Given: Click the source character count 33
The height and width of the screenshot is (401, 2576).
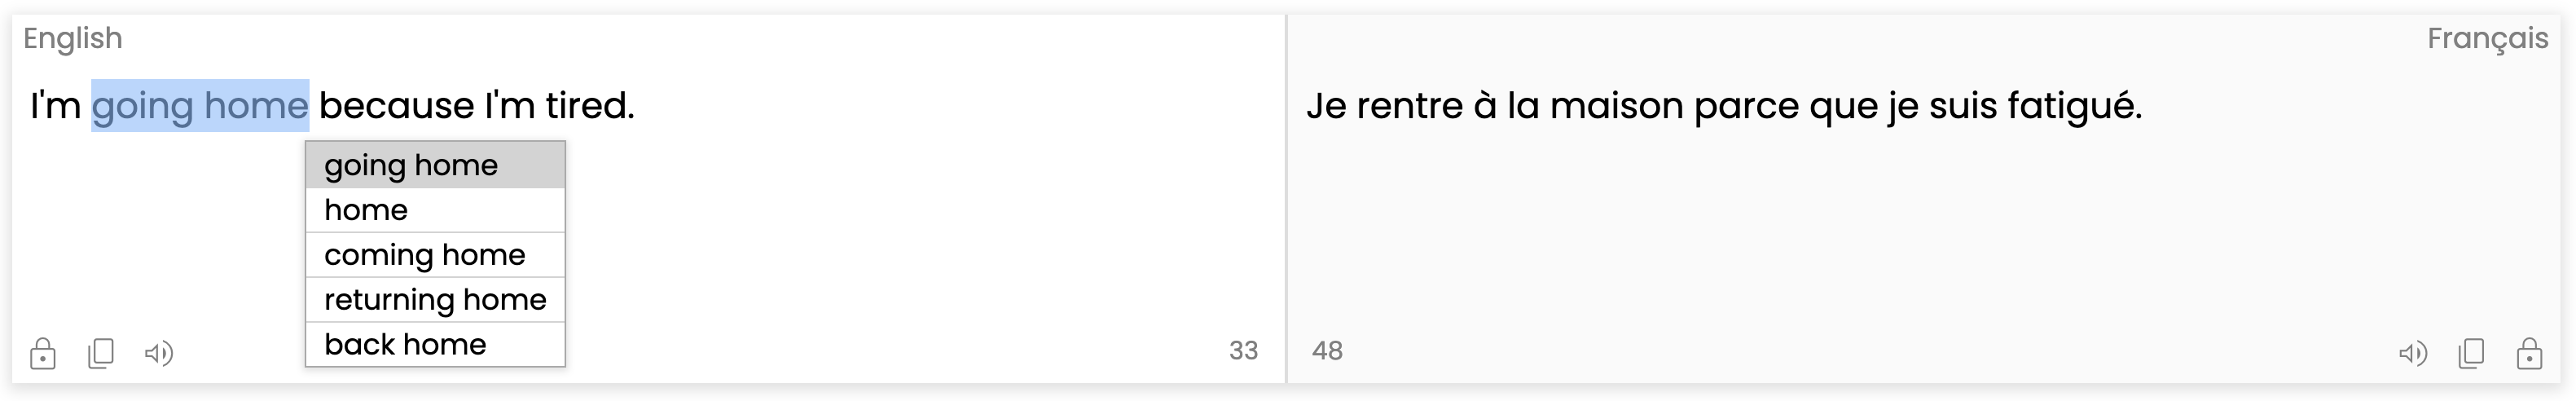Looking at the screenshot, I should click(1243, 351).
